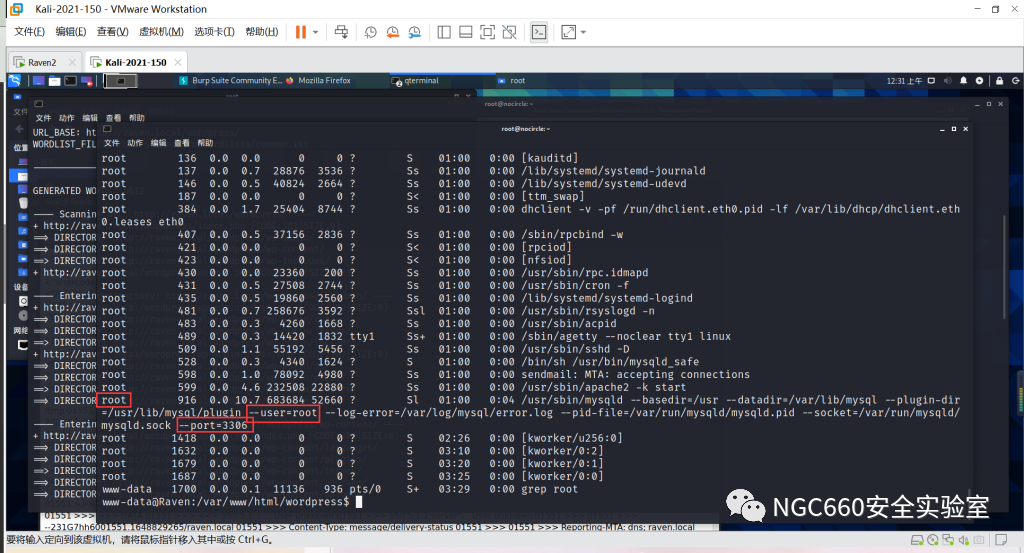
Task: Open notifications bell in Kali panel
Action: click(963, 81)
